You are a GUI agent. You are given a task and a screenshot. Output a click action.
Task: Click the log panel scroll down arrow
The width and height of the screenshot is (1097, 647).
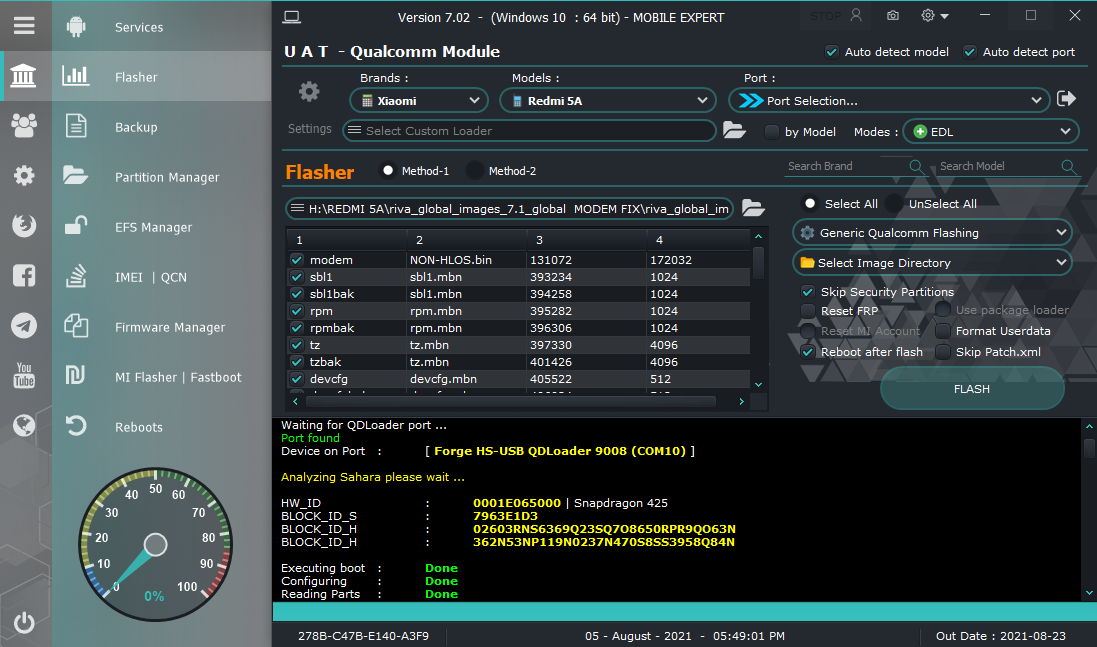tap(1089, 593)
